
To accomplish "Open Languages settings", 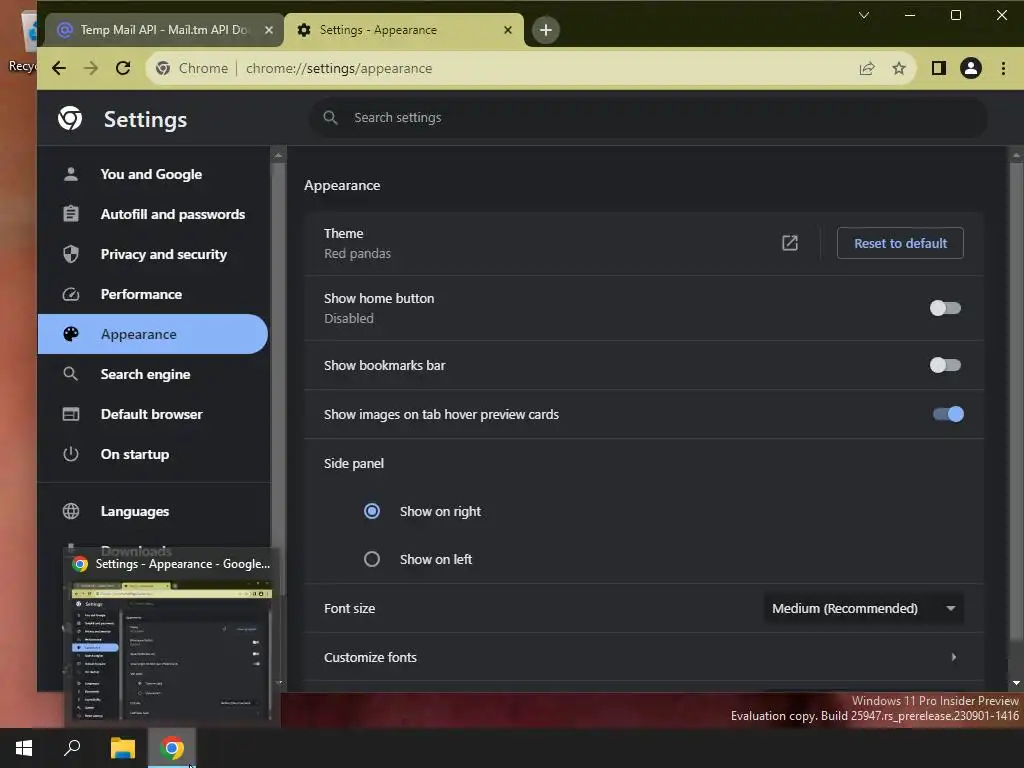I will [x=153, y=511].
